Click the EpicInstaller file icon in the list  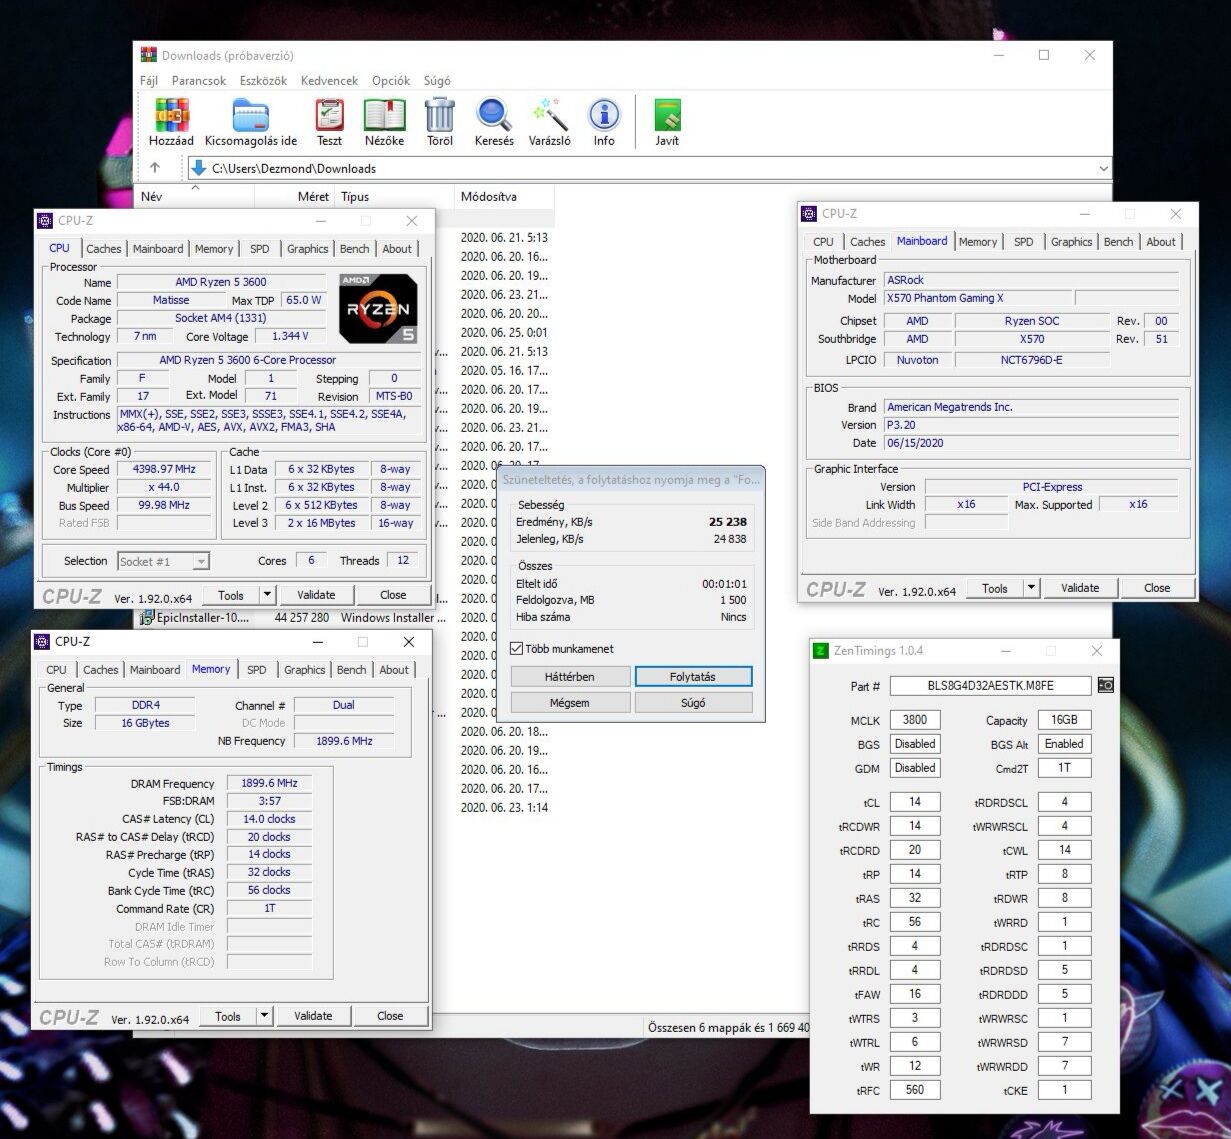[147, 617]
